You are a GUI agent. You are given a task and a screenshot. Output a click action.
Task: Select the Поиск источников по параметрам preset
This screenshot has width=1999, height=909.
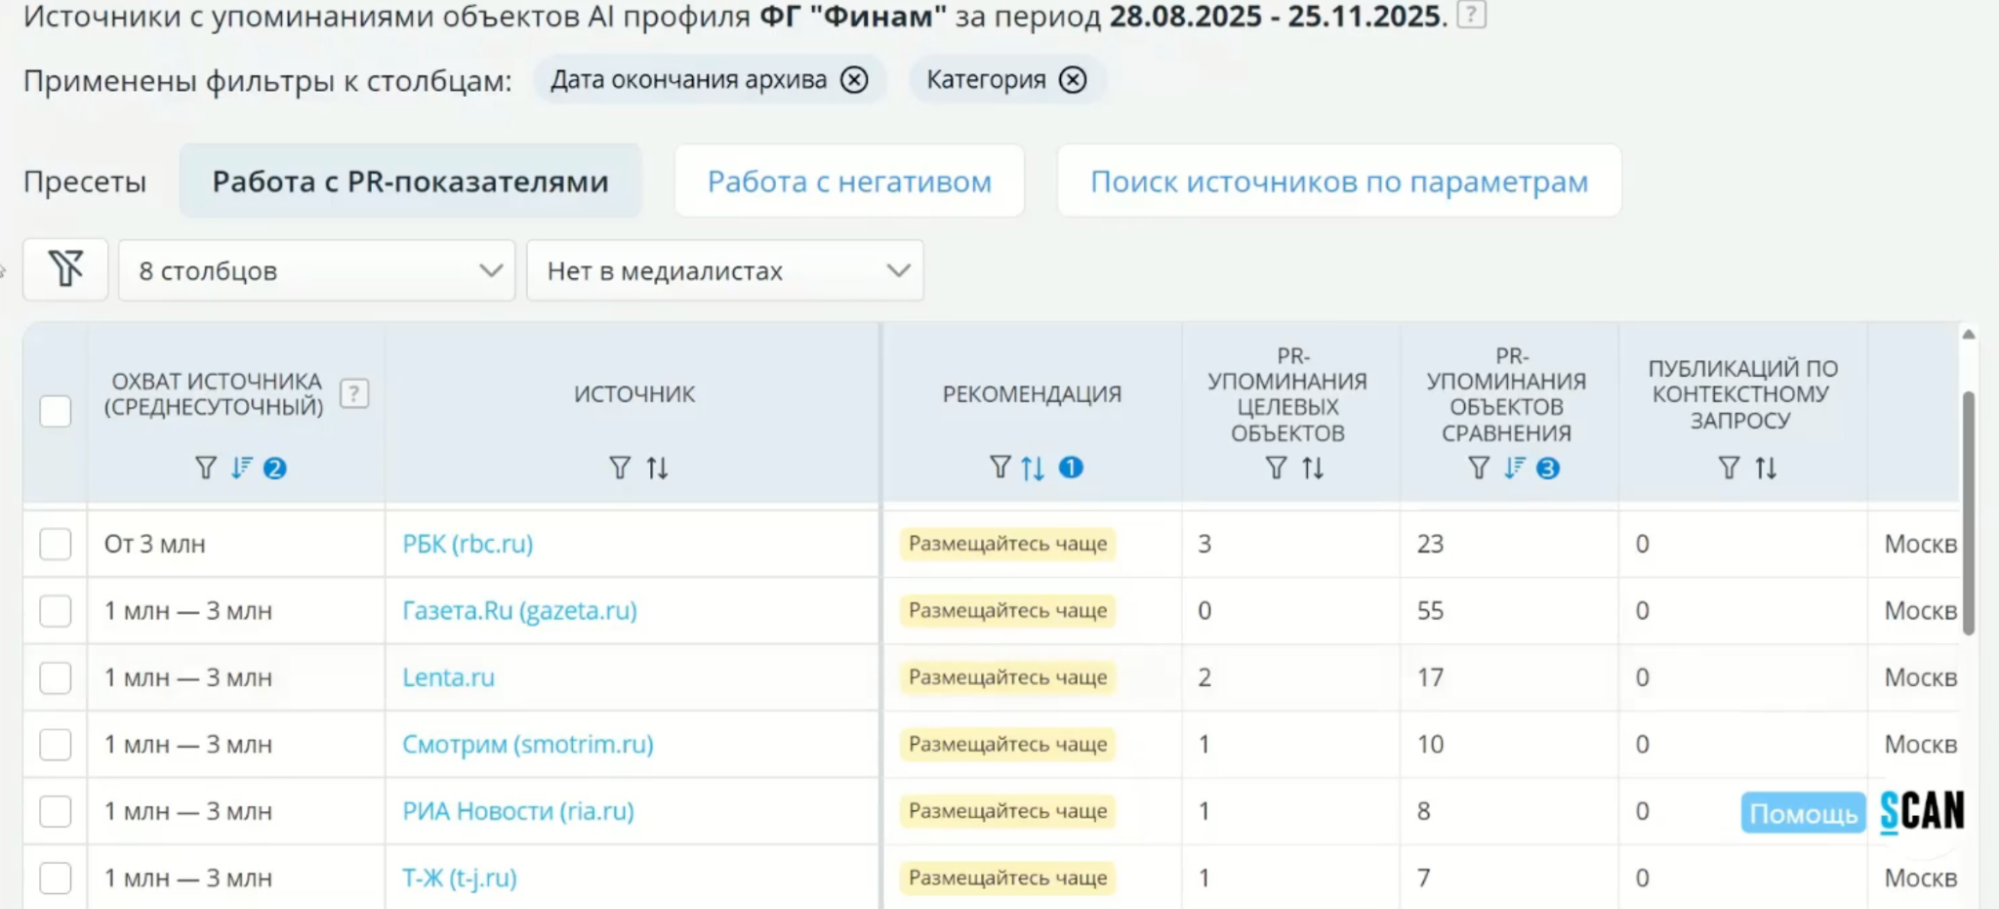tap(1339, 181)
